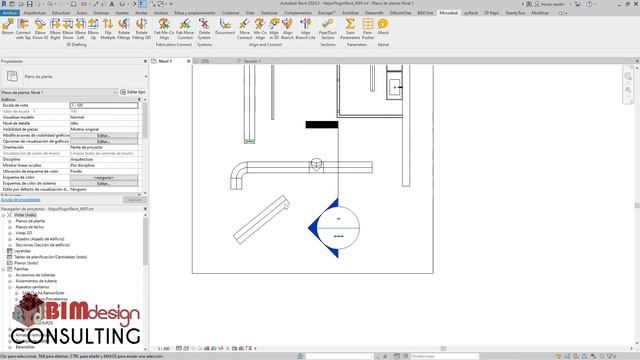Click Editar for Modificaciones de visibilidad/gráficos

point(104,135)
